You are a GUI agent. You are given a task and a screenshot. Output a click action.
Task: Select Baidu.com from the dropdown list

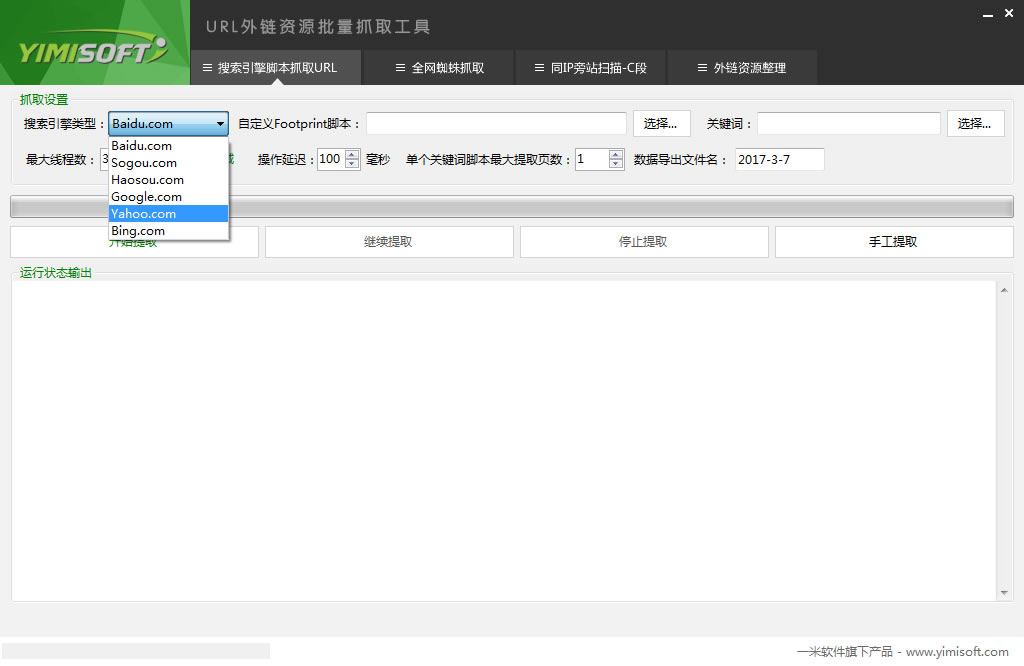pyautogui.click(x=168, y=146)
